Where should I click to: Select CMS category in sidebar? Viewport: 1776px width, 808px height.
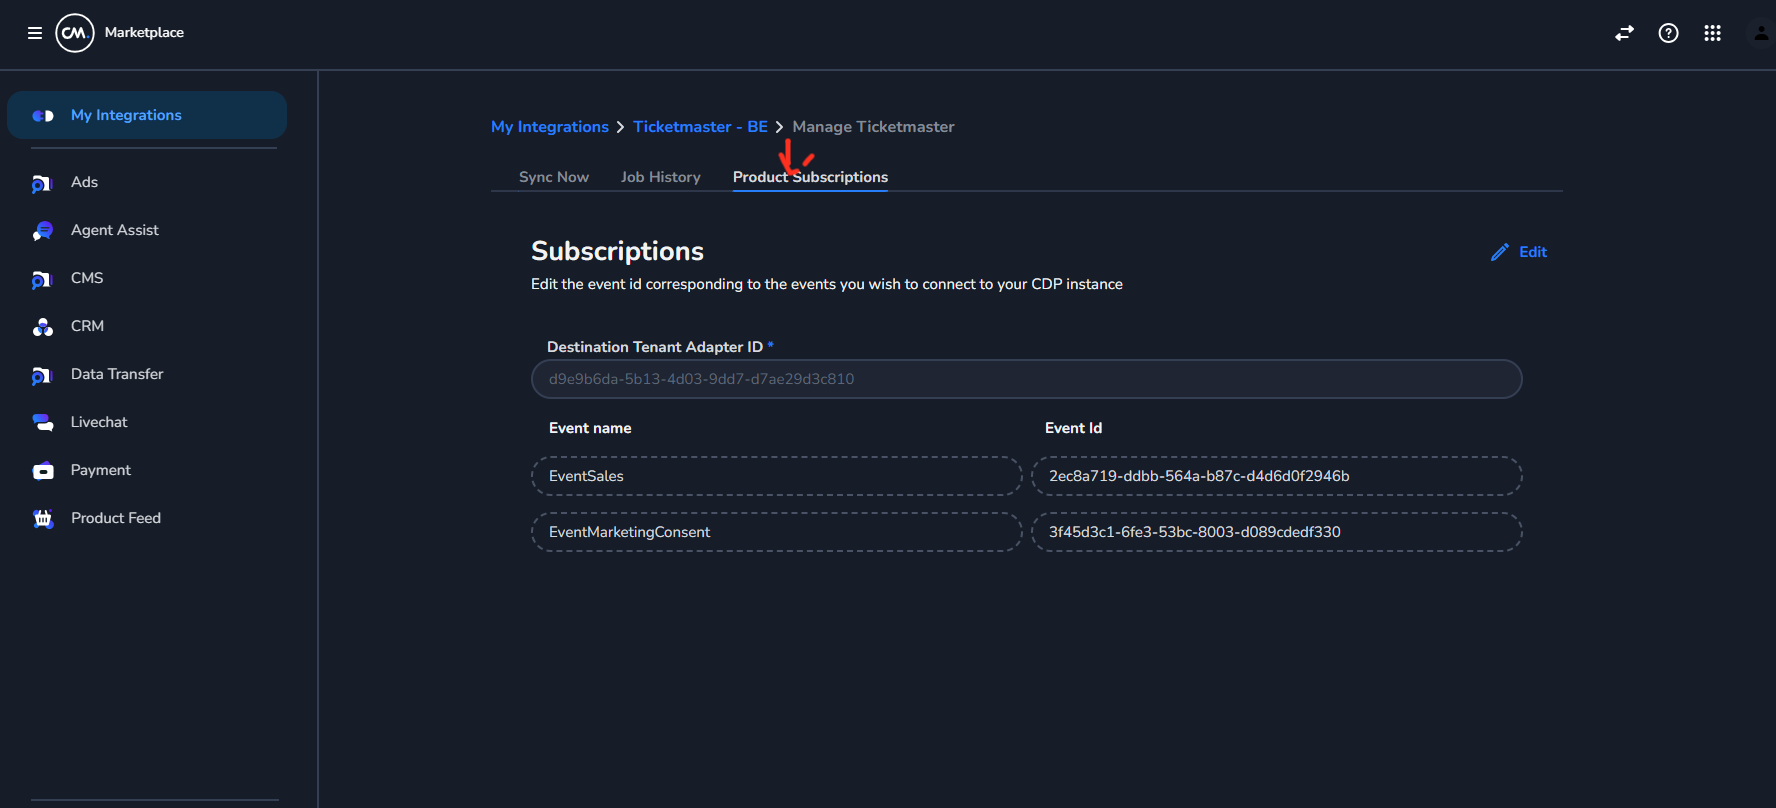pyautogui.click(x=87, y=278)
